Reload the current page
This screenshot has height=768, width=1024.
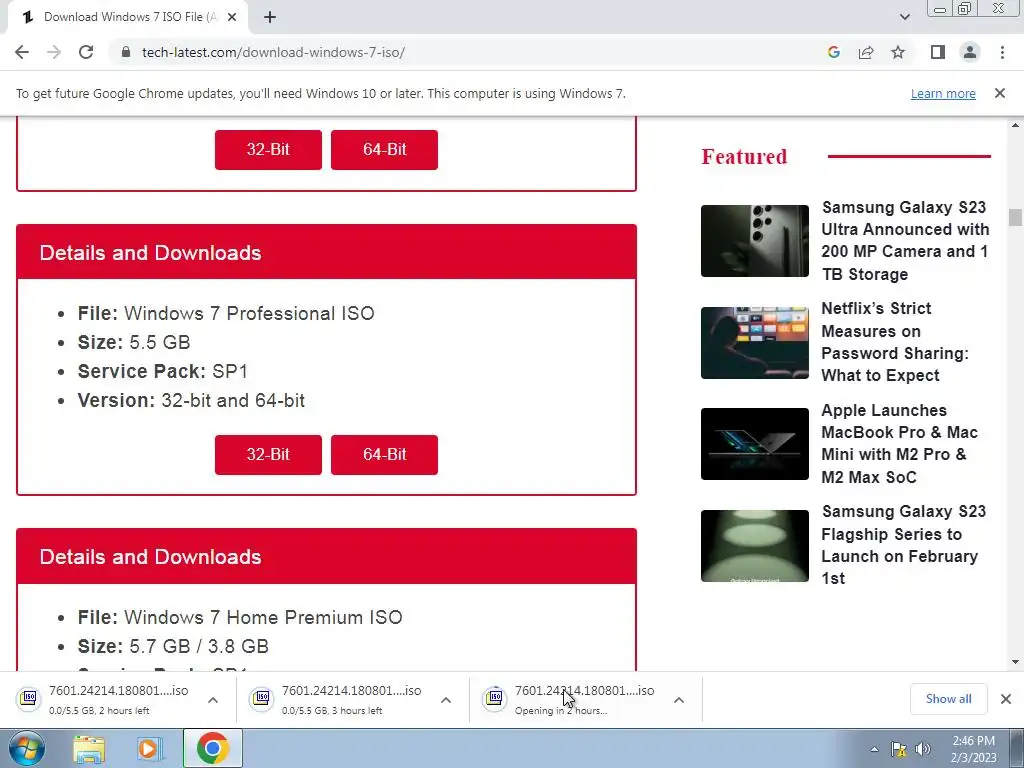86,52
